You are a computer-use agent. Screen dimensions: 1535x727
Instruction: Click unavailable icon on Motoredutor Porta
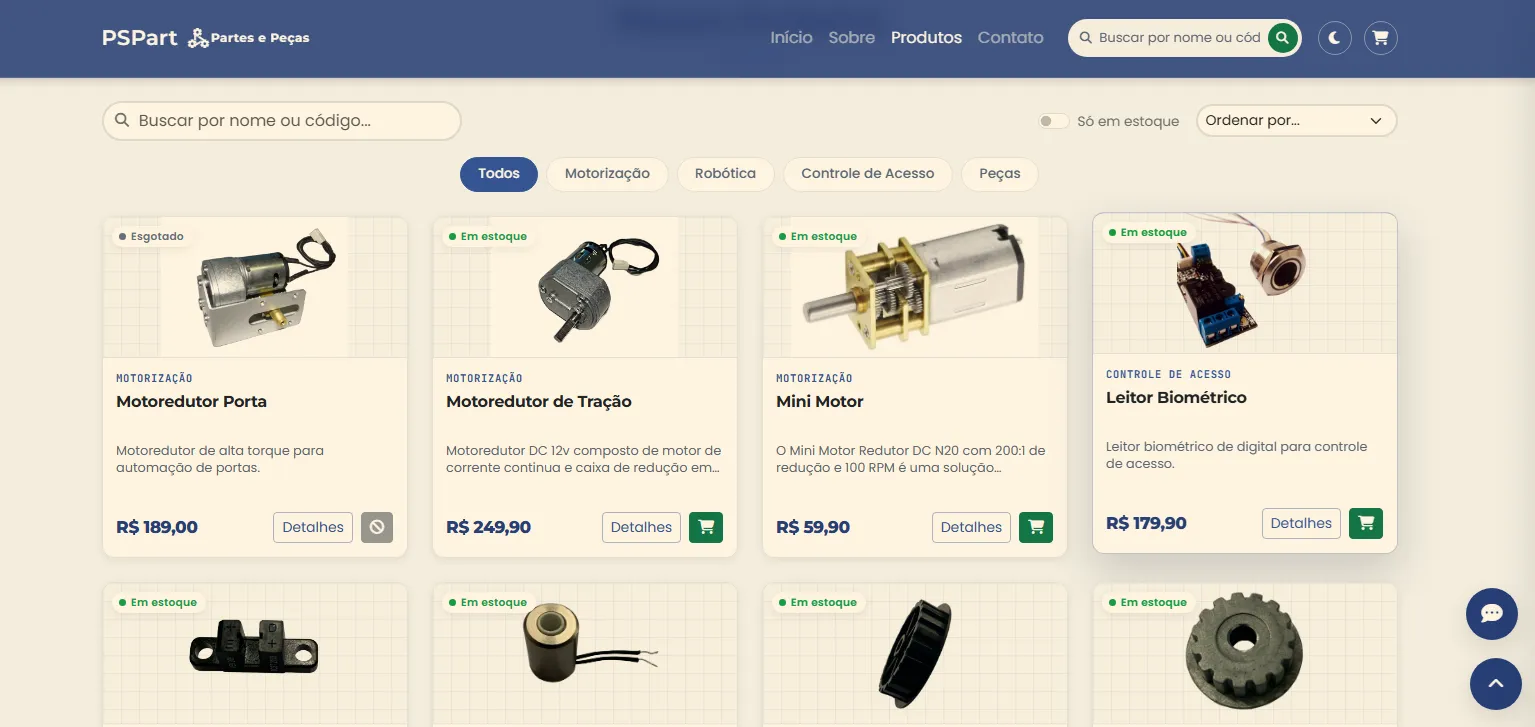coord(377,527)
